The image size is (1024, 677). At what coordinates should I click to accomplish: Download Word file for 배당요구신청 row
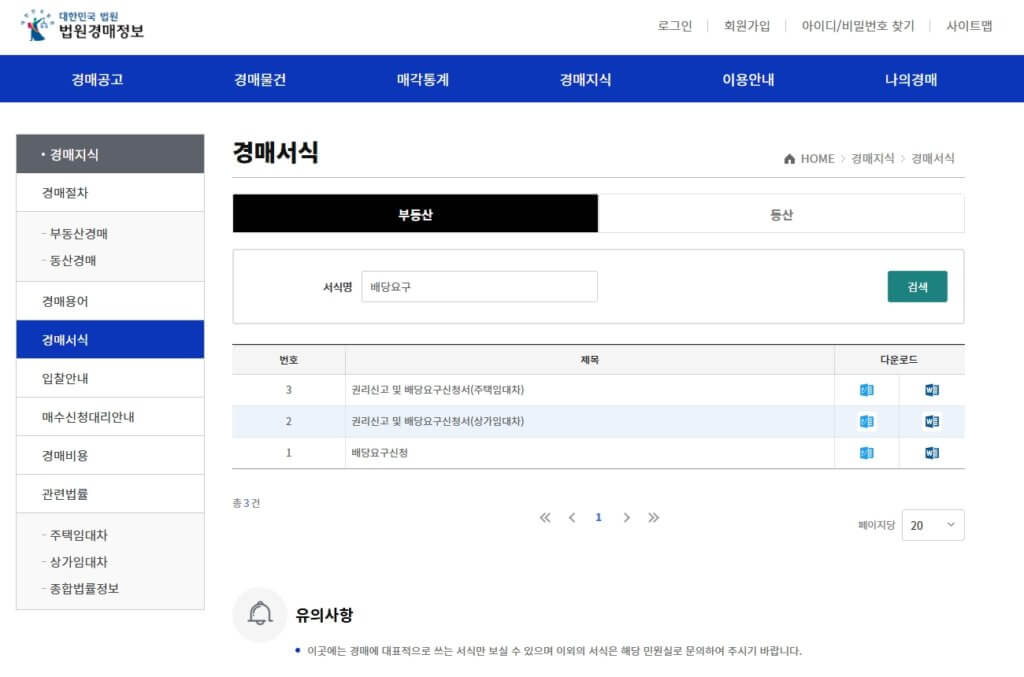coord(932,453)
